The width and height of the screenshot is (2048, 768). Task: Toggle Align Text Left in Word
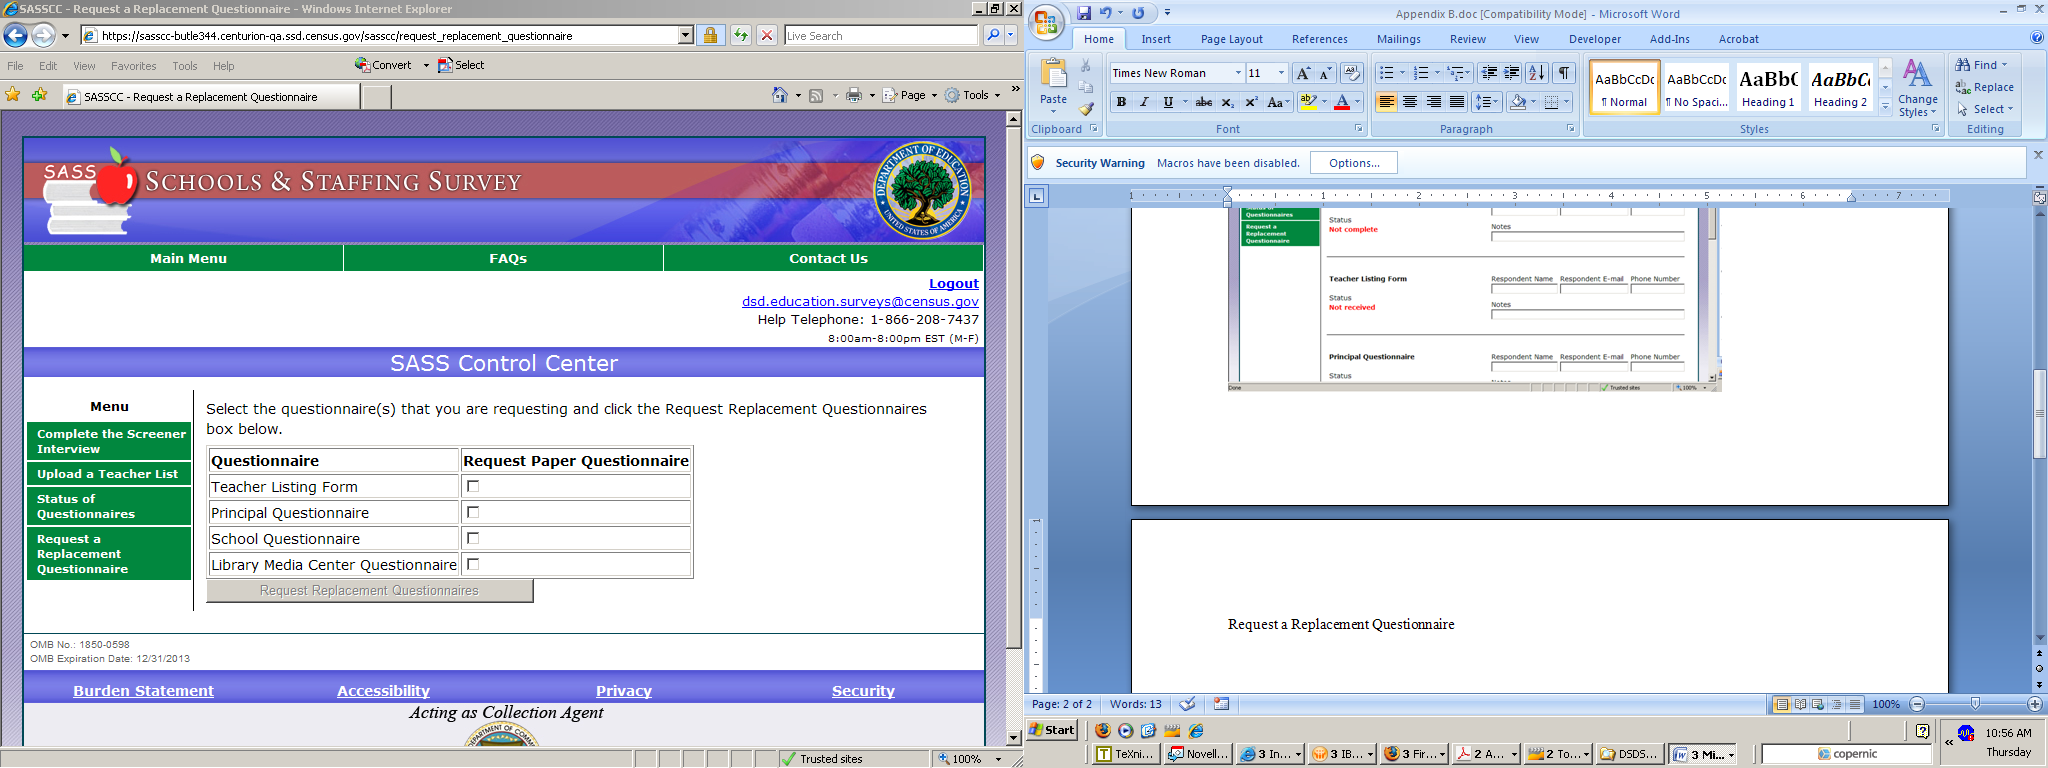tap(1386, 102)
